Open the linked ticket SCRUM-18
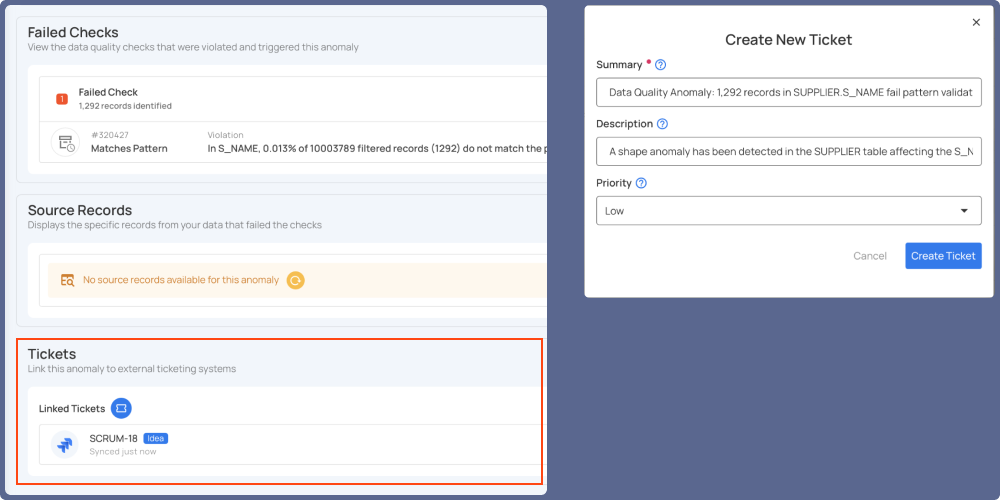The image size is (1000, 500). pos(113,438)
